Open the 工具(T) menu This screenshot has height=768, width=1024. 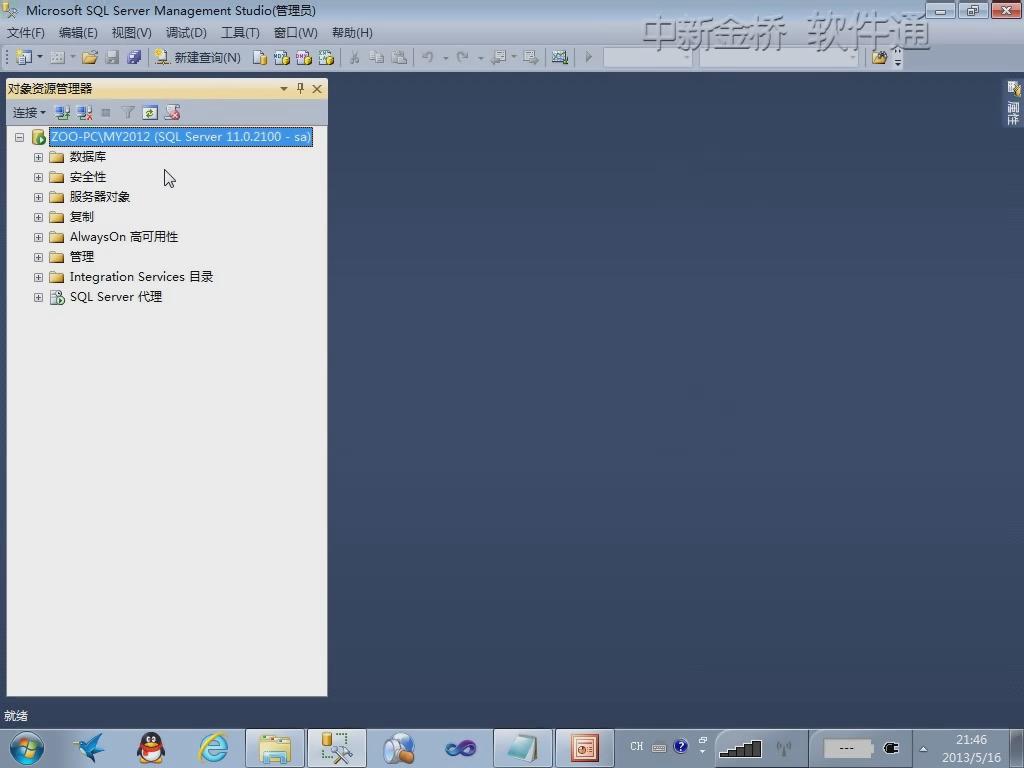point(240,33)
